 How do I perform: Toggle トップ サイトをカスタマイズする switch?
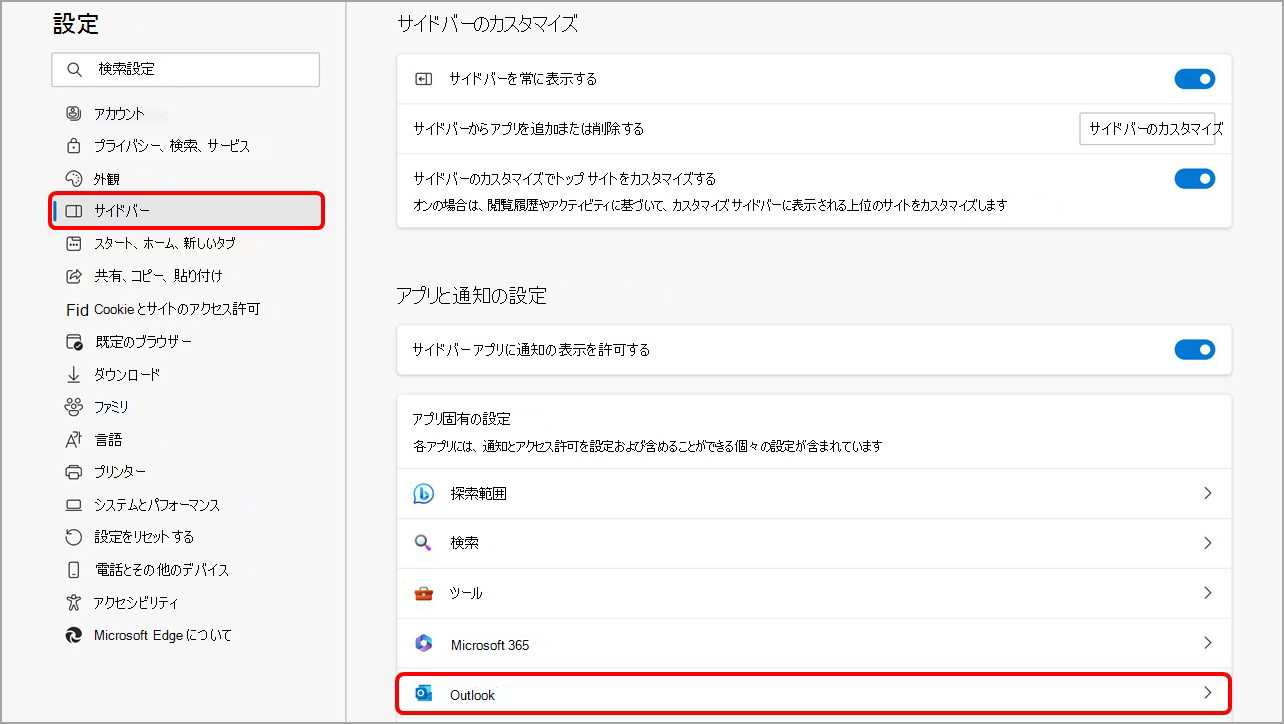click(1194, 179)
